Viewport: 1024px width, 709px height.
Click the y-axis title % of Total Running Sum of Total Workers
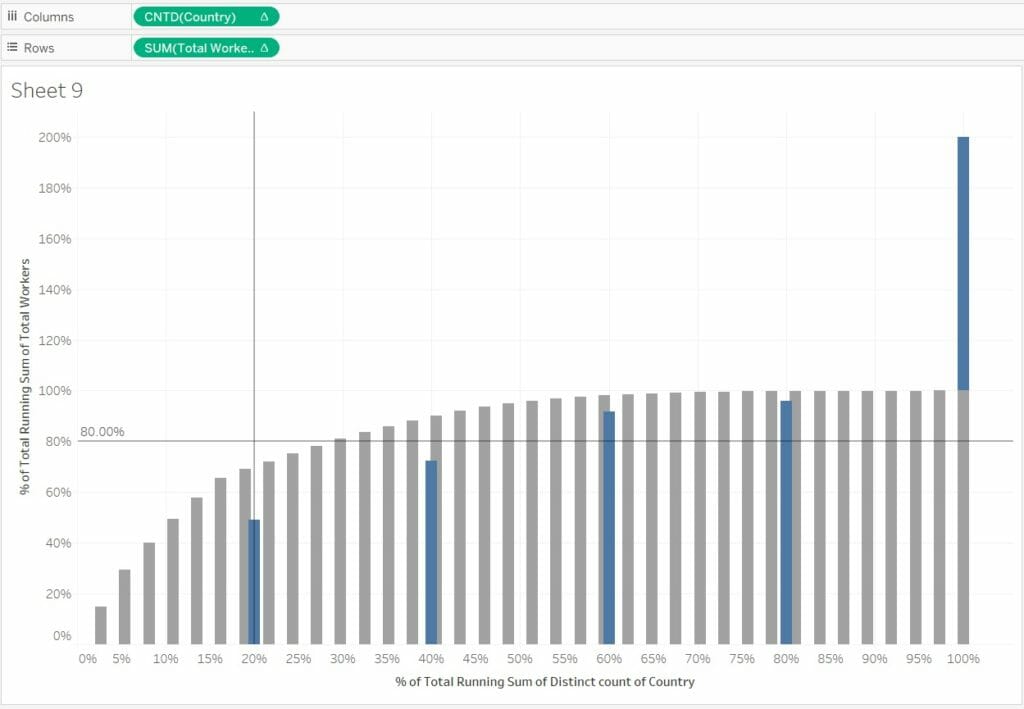coord(25,377)
